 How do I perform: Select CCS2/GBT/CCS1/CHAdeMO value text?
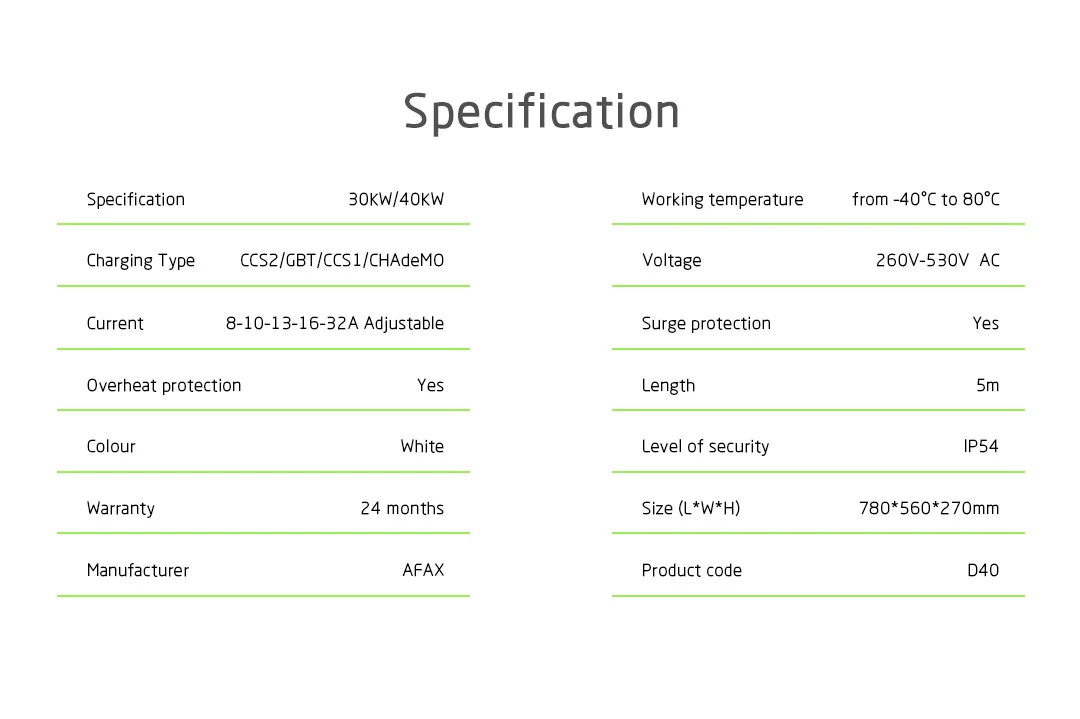pyautogui.click(x=342, y=261)
